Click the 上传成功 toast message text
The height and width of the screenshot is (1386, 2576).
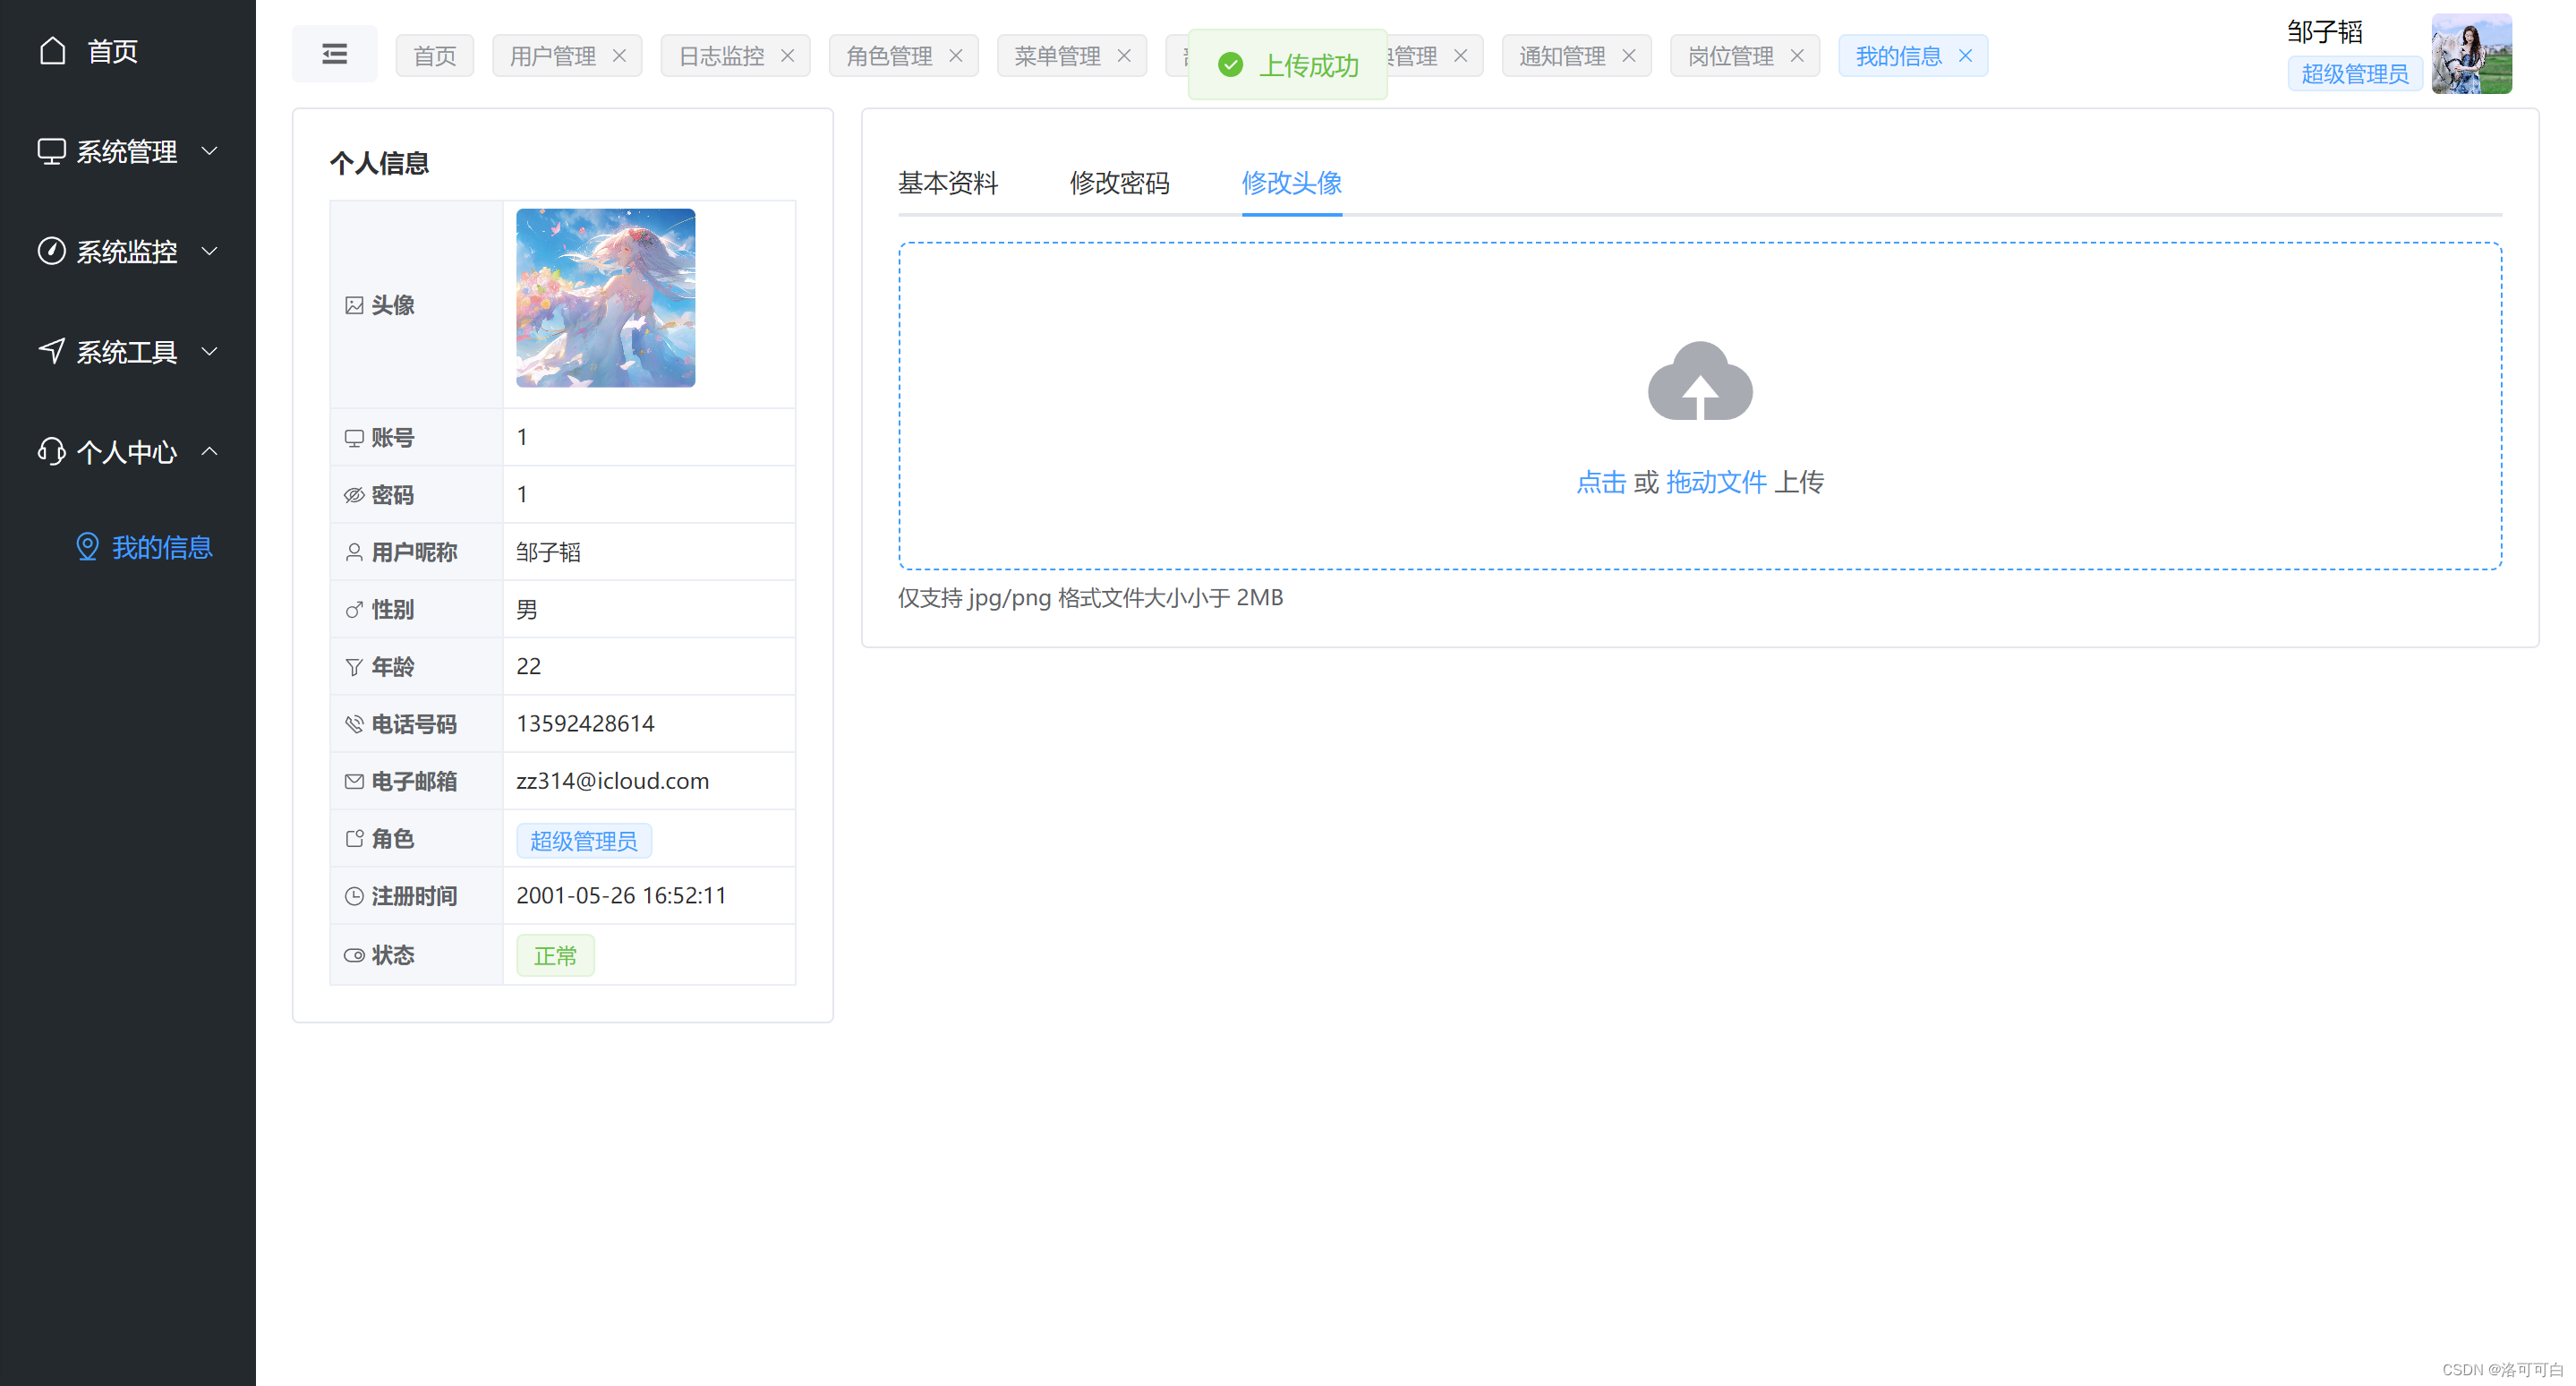[x=1308, y=66]
